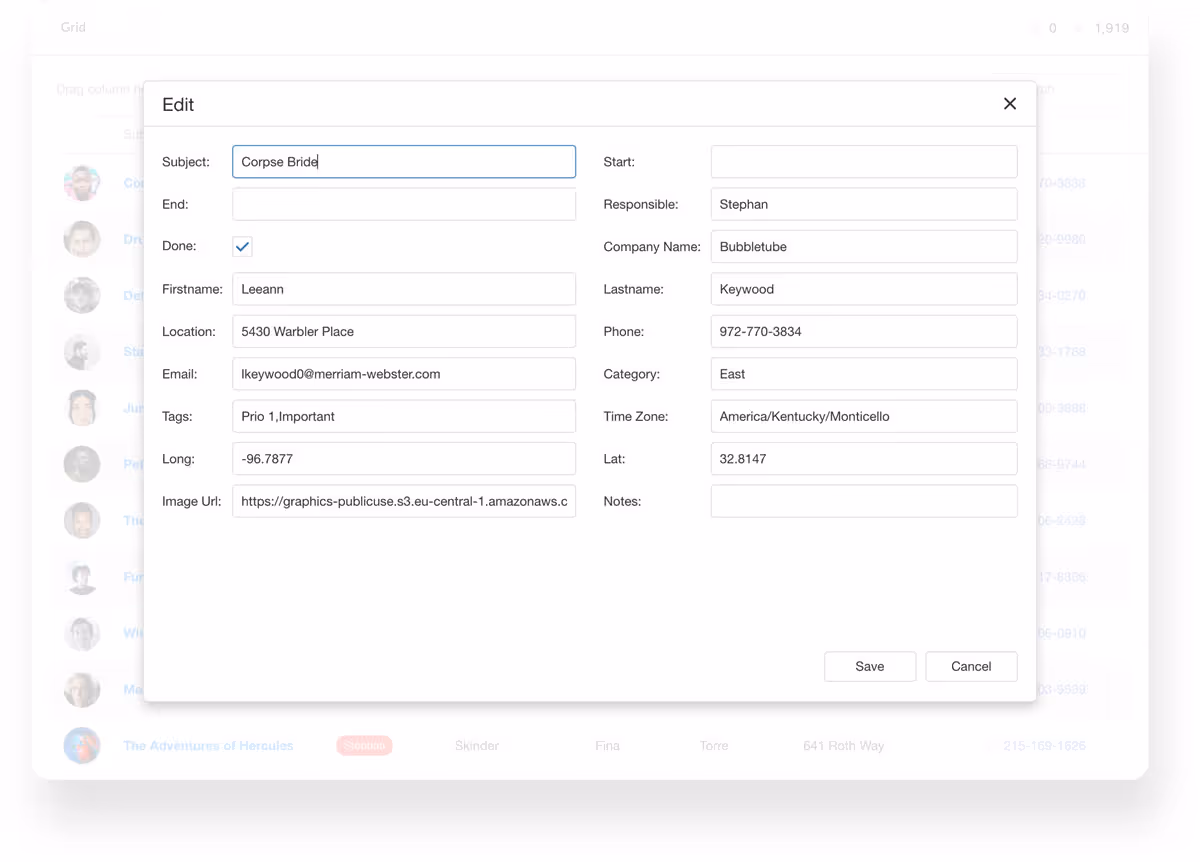Screen dimensions: 1200x862
Task: Edit the Location field 5430 Warbler Place
Action: [x=404, y=332]
